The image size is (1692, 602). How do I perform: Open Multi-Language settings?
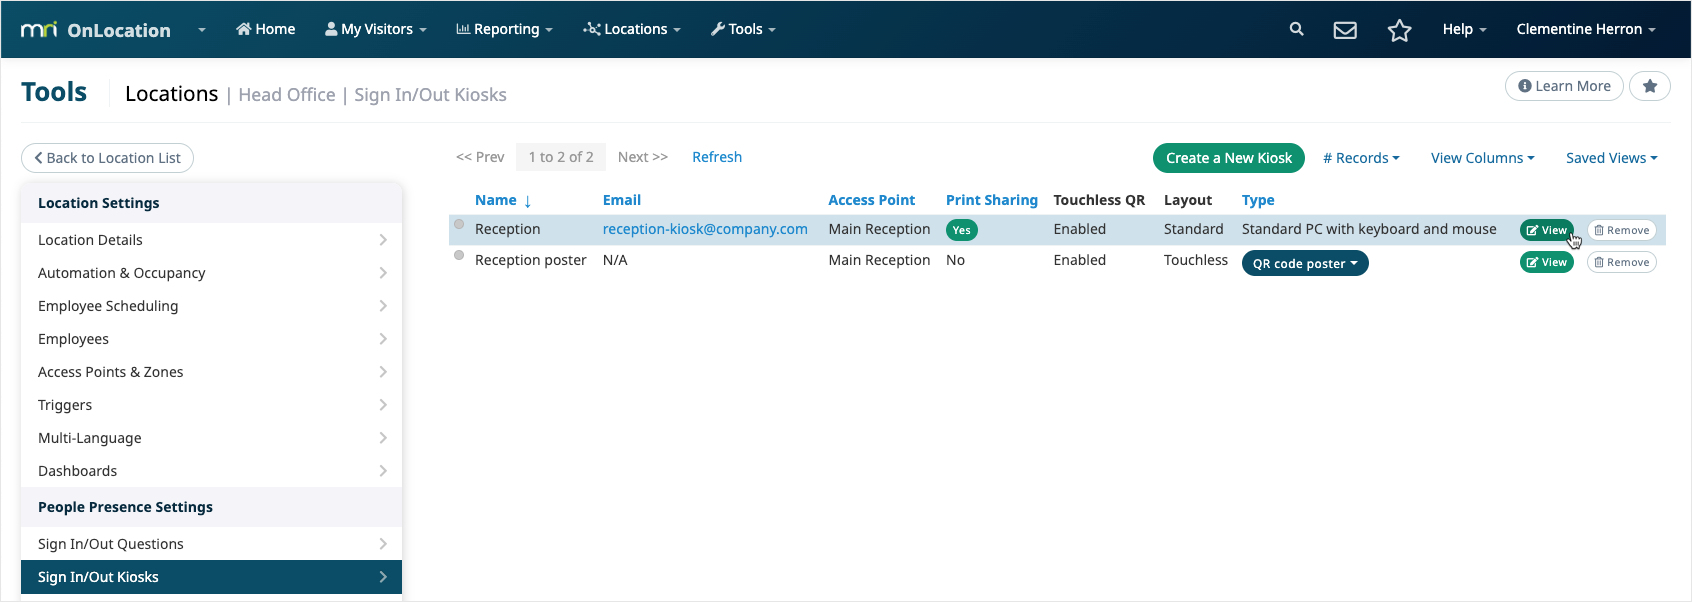pyautogui.click(x=211, y=438)
